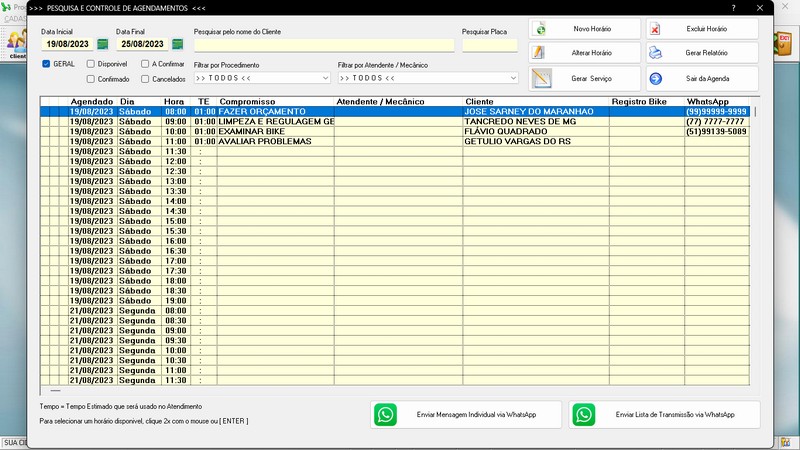The image size is (800, 450).
Task: Select the Sábado 19:00 time slot
Action: click(395, 301)
